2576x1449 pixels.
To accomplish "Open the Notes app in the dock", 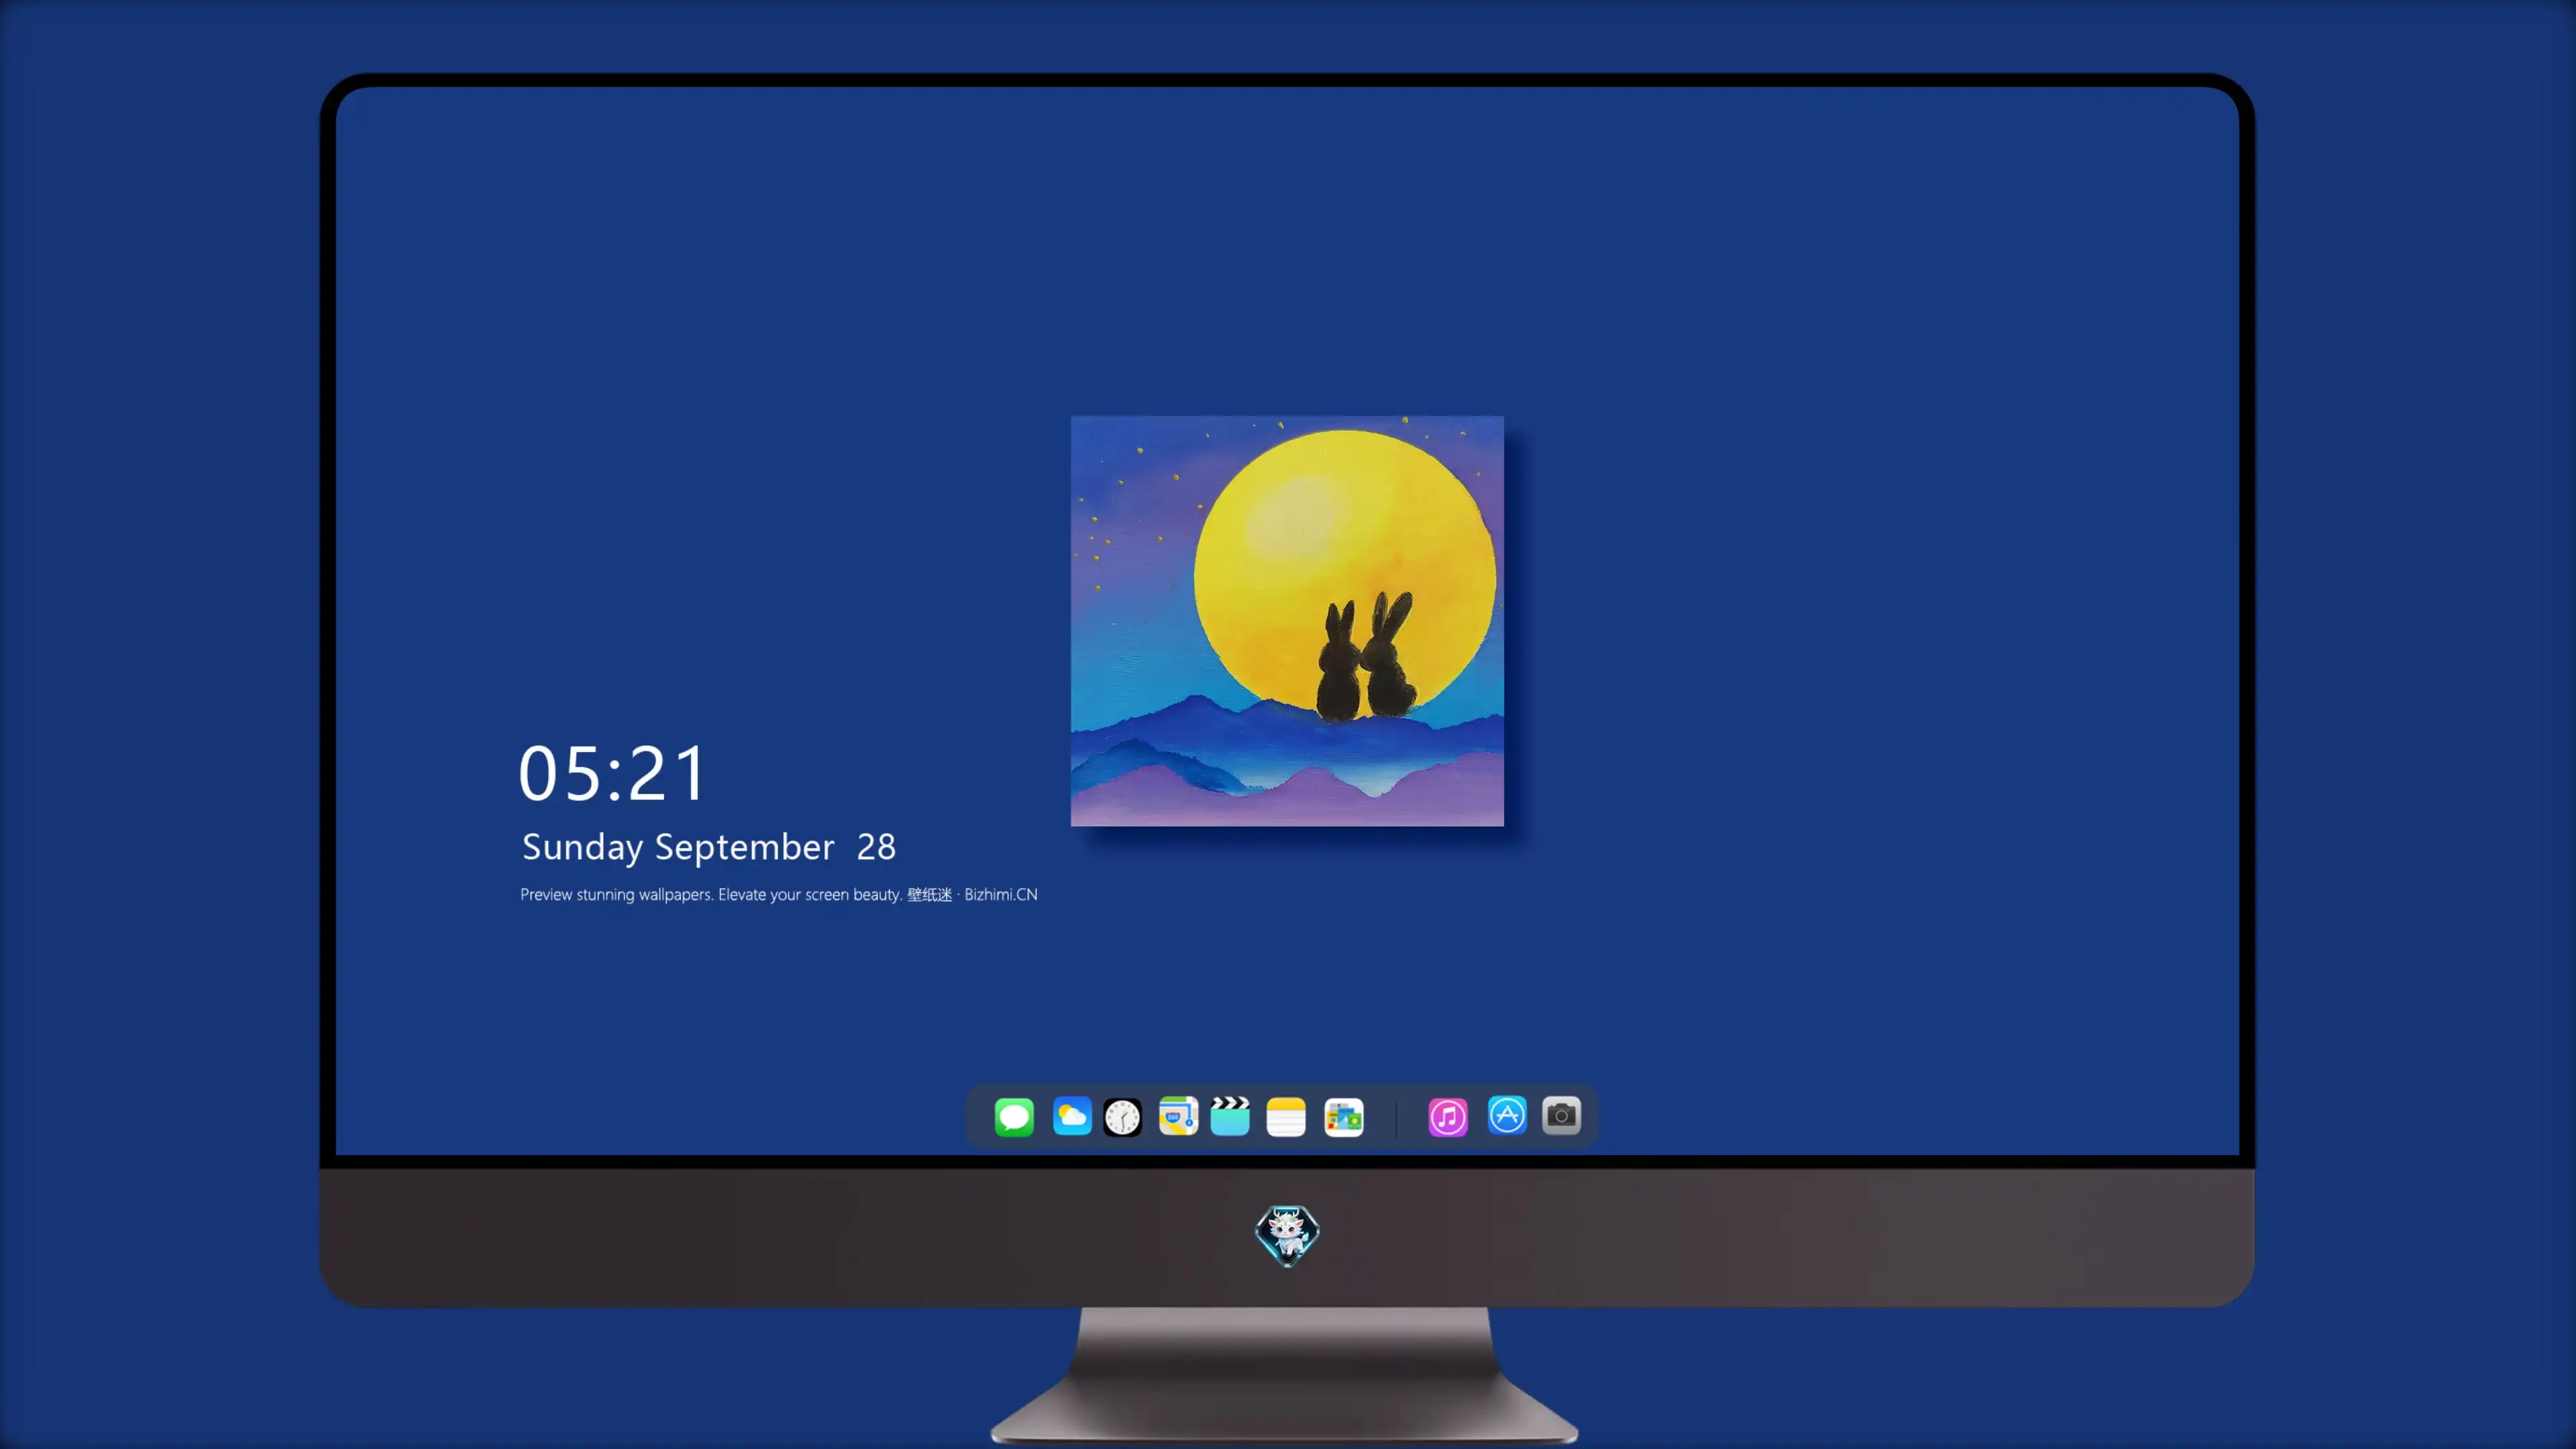I will click(1286, 1116).
